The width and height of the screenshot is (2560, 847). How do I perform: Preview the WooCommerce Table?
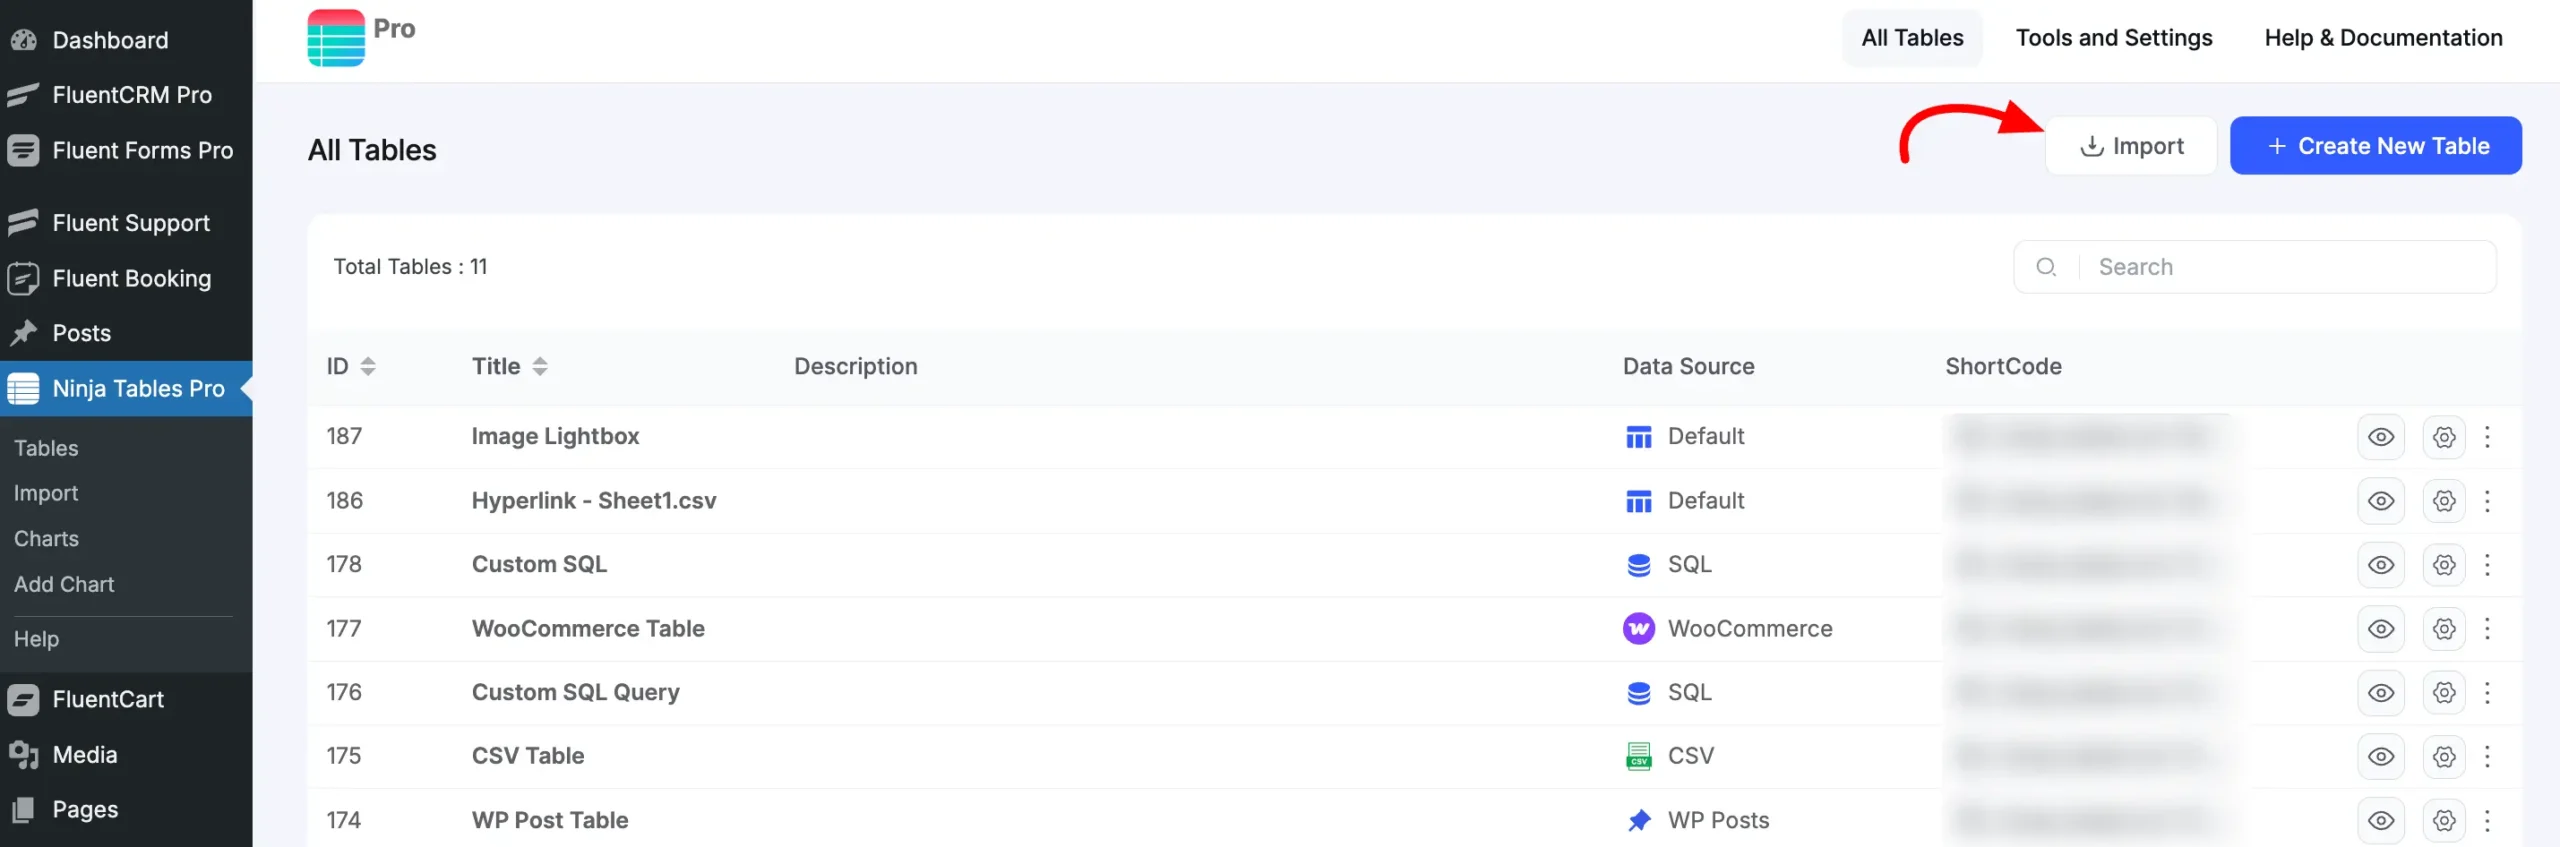click(2381, 629)
